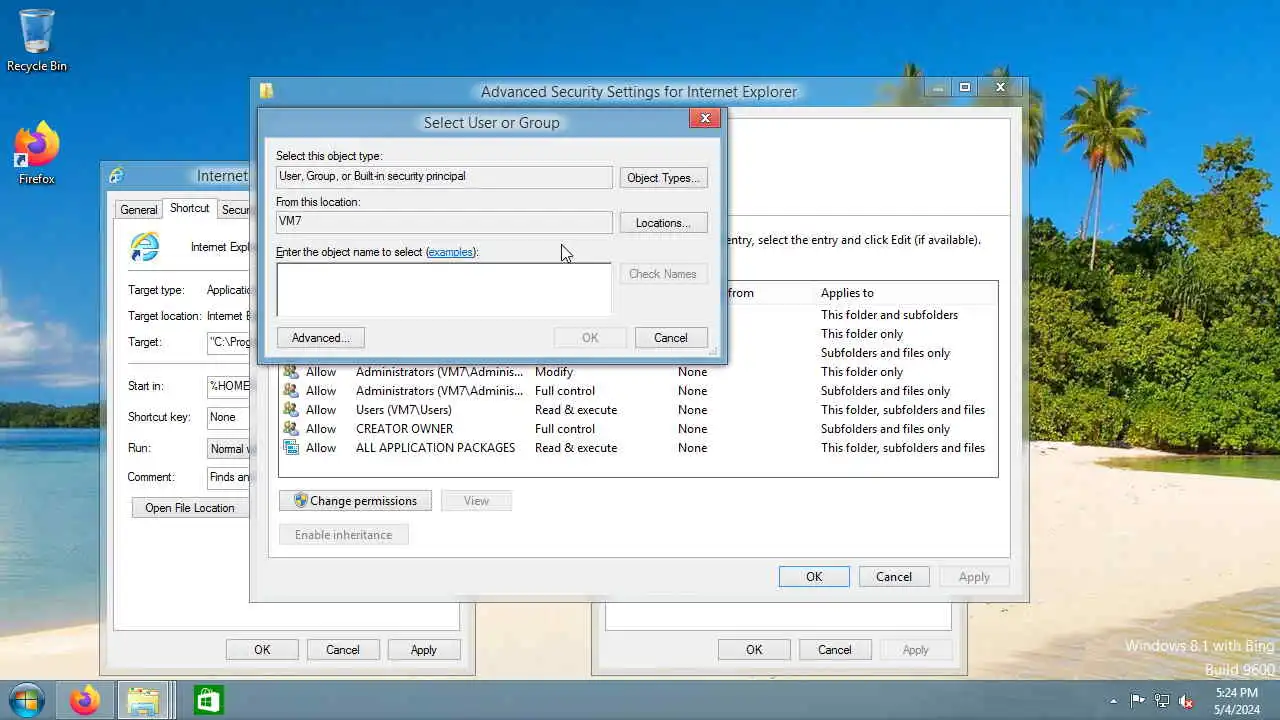Viewport: 1280px width, 720px height.
Task: Click Apply in Advanced Security Settings window
Action: click(974, 577)
